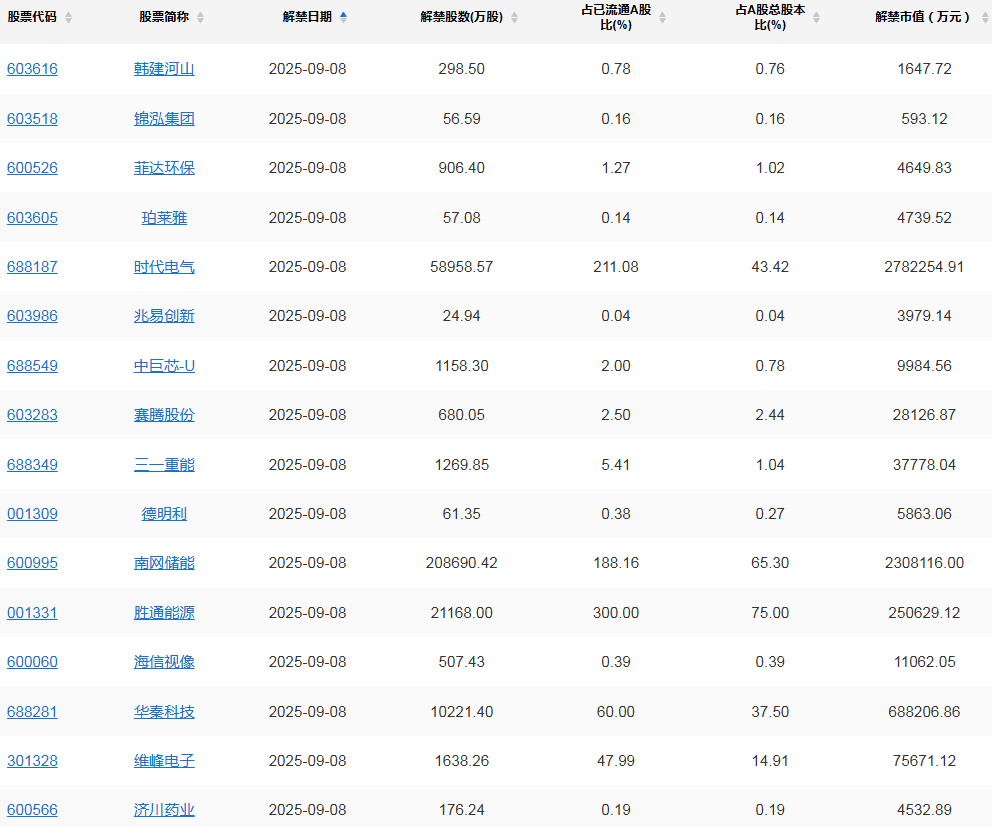992x827 pixels.
Task: Open stock name 菲达环保
Action: coord(164,168)
